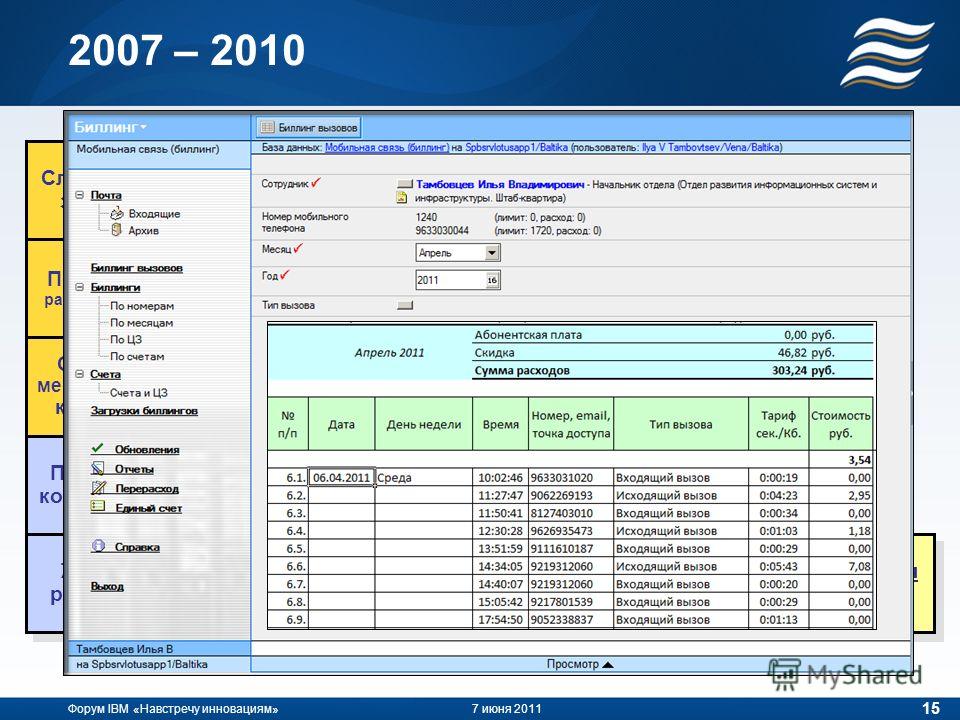Click the document icon under employee picker
This screenshot has height=720, width=960.
pos(402,198)
